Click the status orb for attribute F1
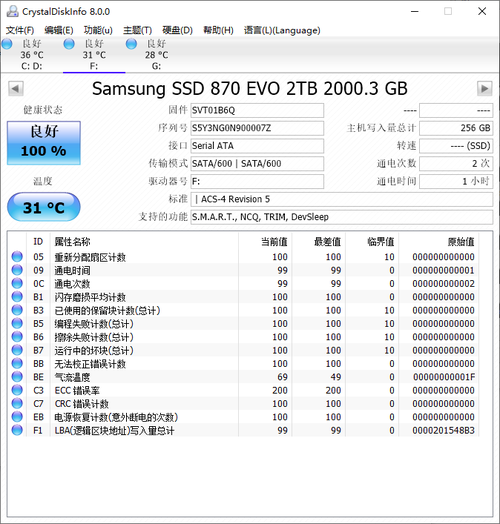 [x=17, y=430]
